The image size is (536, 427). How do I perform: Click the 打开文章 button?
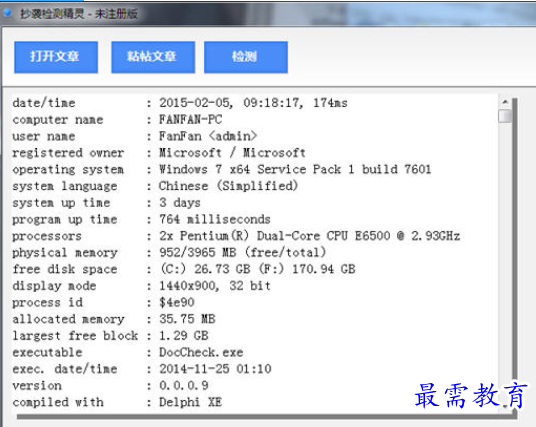point(56,57)
